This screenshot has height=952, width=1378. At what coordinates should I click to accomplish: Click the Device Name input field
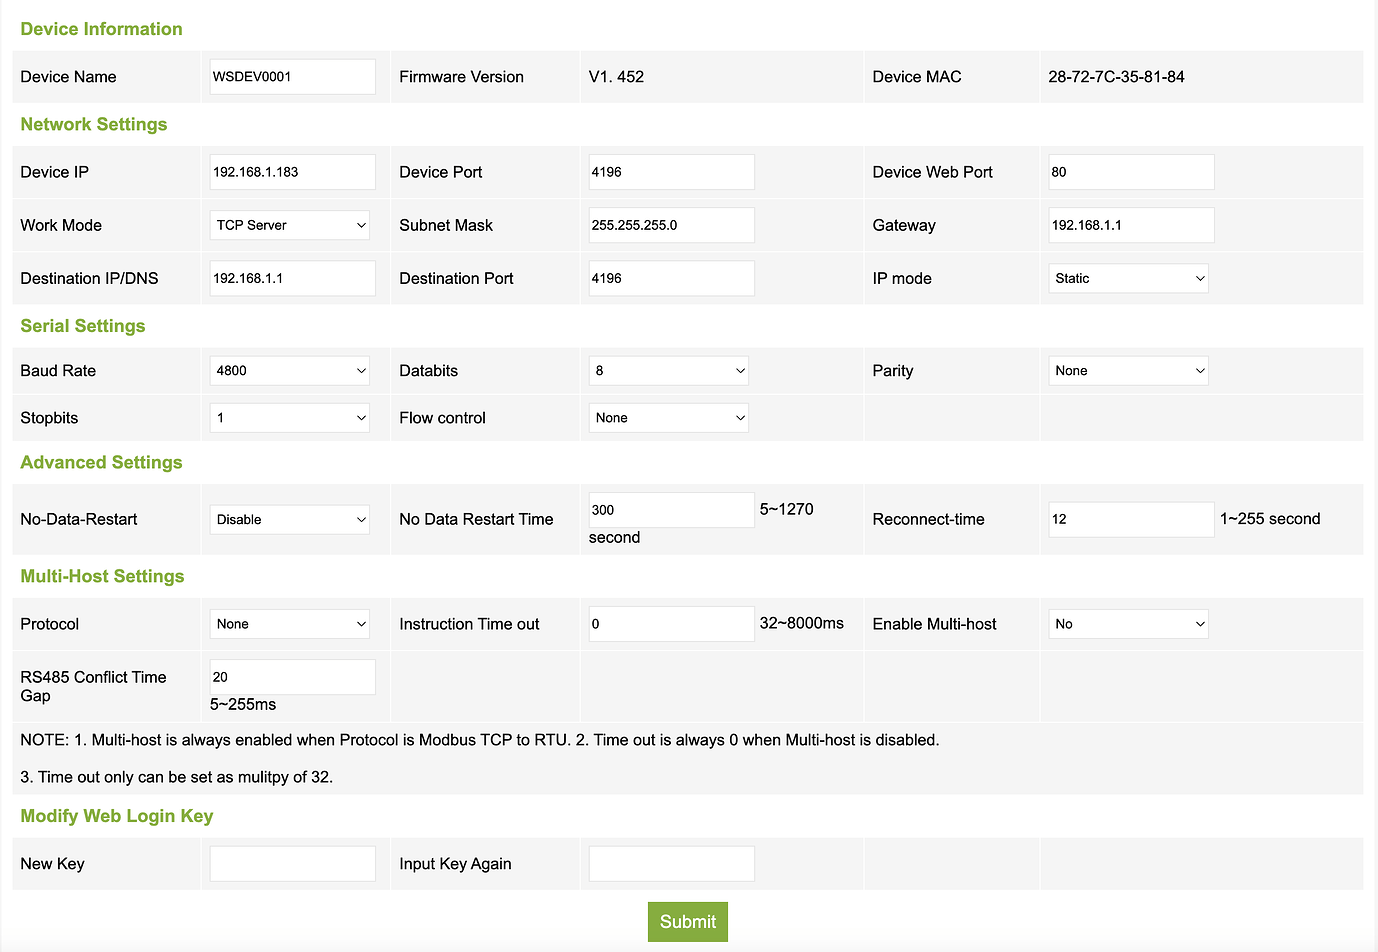(292, 77)
